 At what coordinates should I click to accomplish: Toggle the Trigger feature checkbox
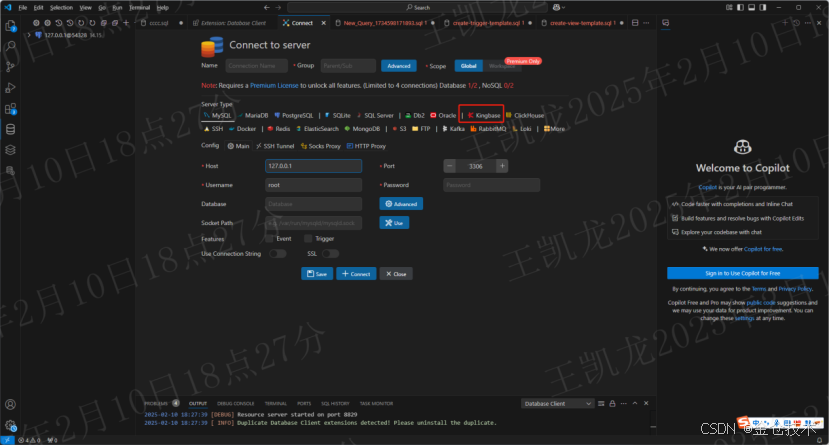pyautogui.click(x=308, y=239)
